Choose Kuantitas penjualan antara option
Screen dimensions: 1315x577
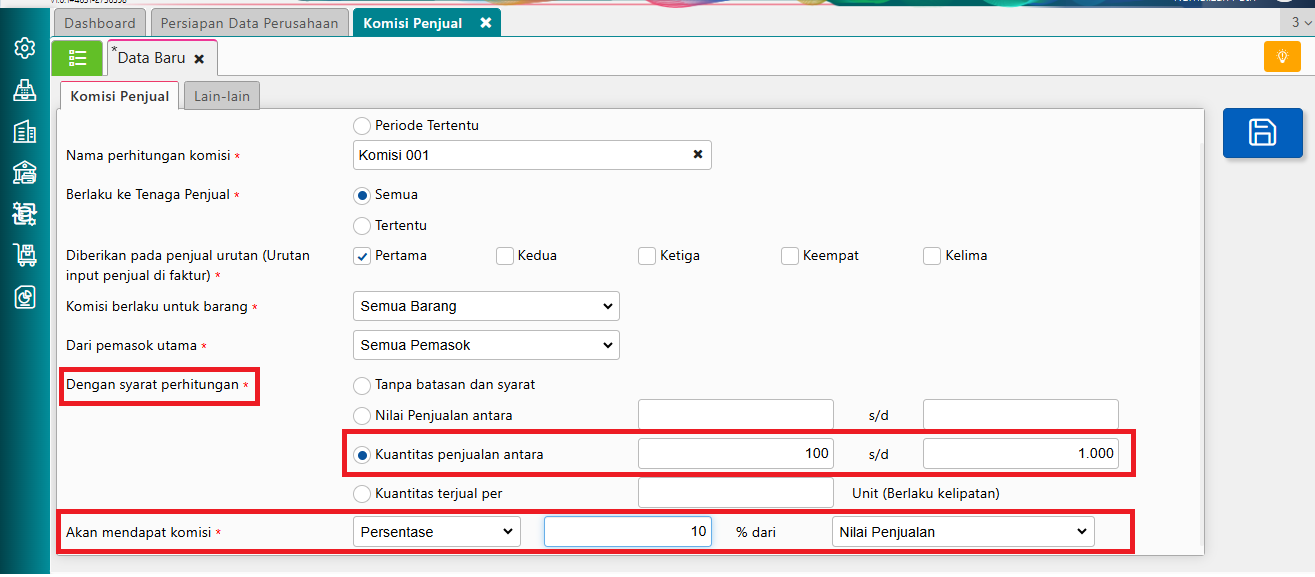coord(362,455)
